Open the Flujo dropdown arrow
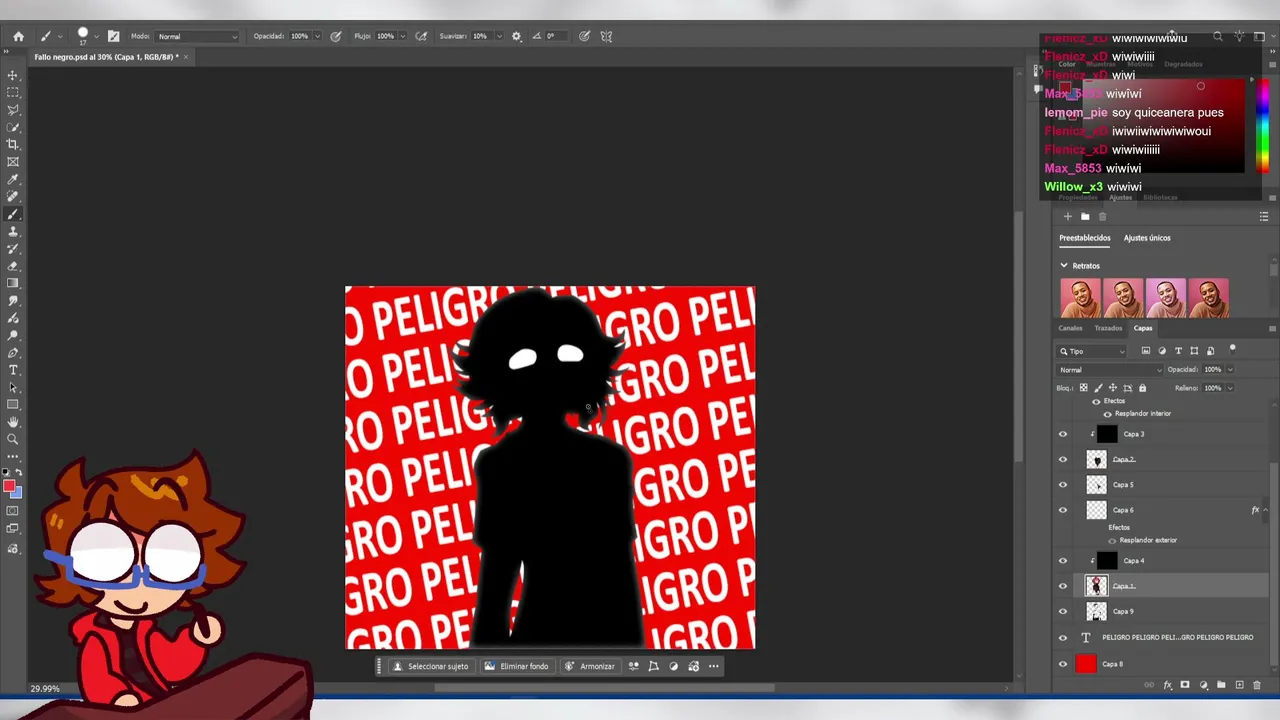The width and height of the screenshot is (1280, 720). pos(403,37)
